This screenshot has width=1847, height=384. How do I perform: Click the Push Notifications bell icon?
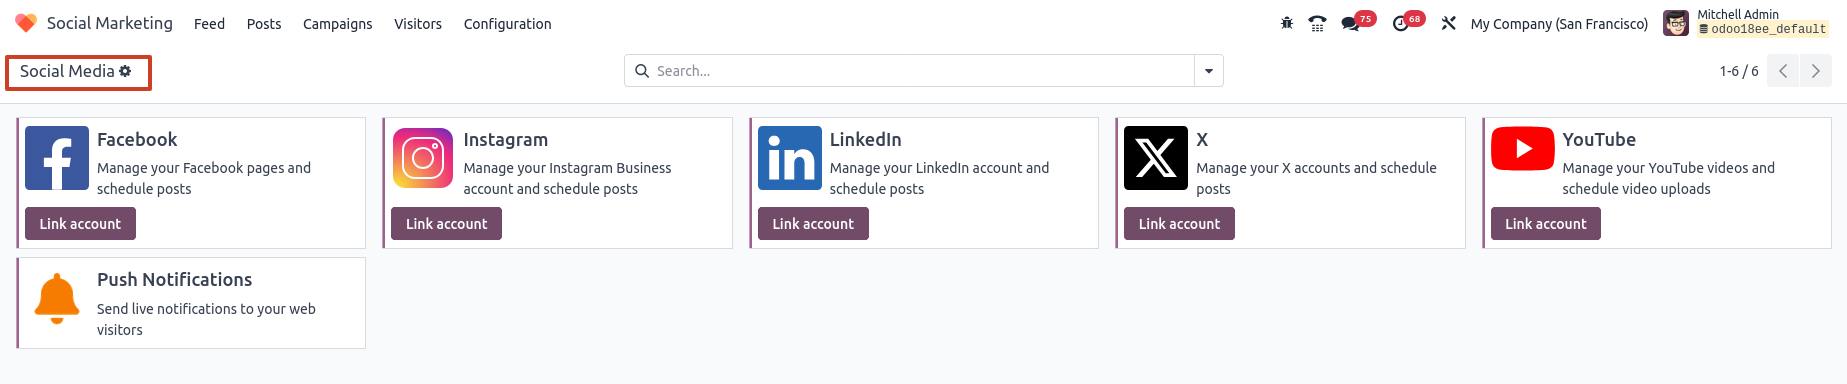click(57, 298)
